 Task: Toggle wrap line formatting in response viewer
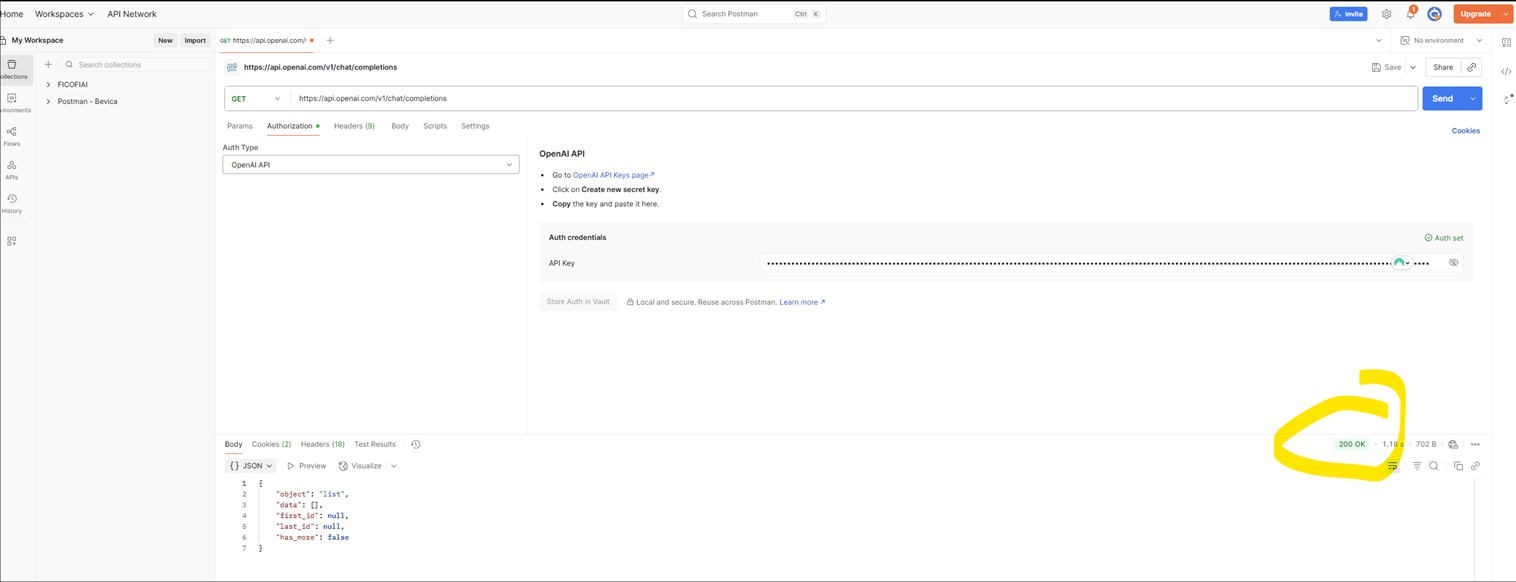click(1393, 466)
